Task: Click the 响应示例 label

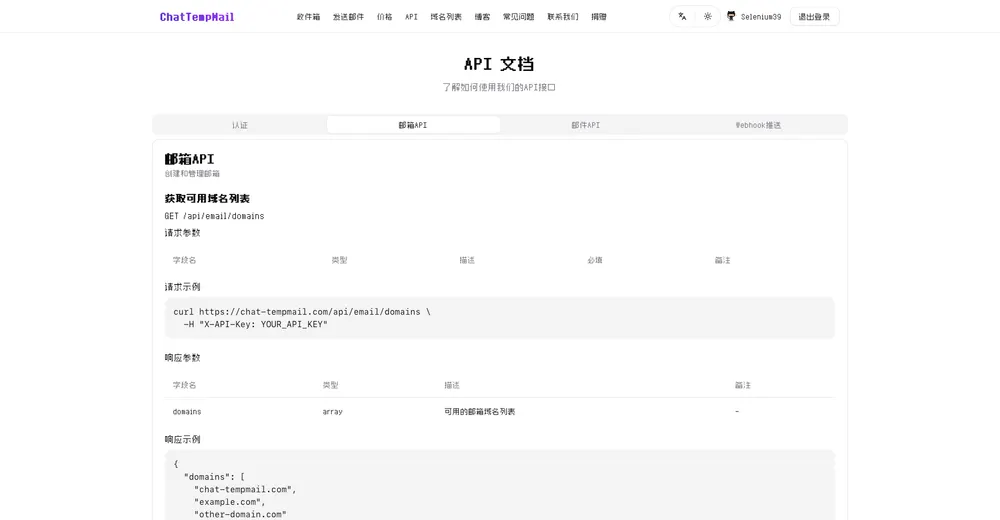Action: point(182,440)
